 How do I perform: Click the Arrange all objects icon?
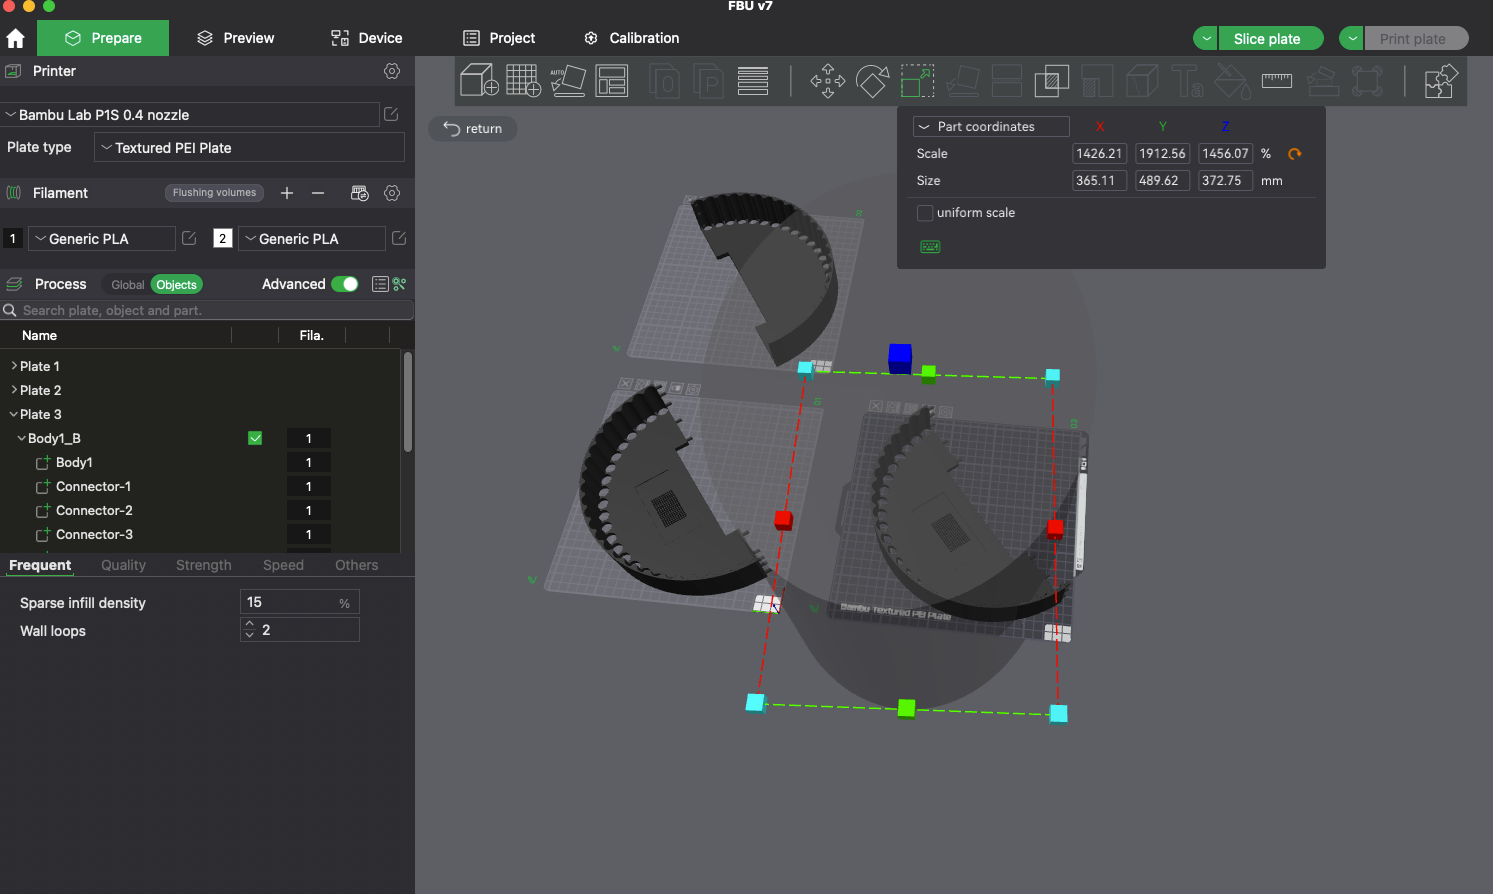[x=611, y=80]
